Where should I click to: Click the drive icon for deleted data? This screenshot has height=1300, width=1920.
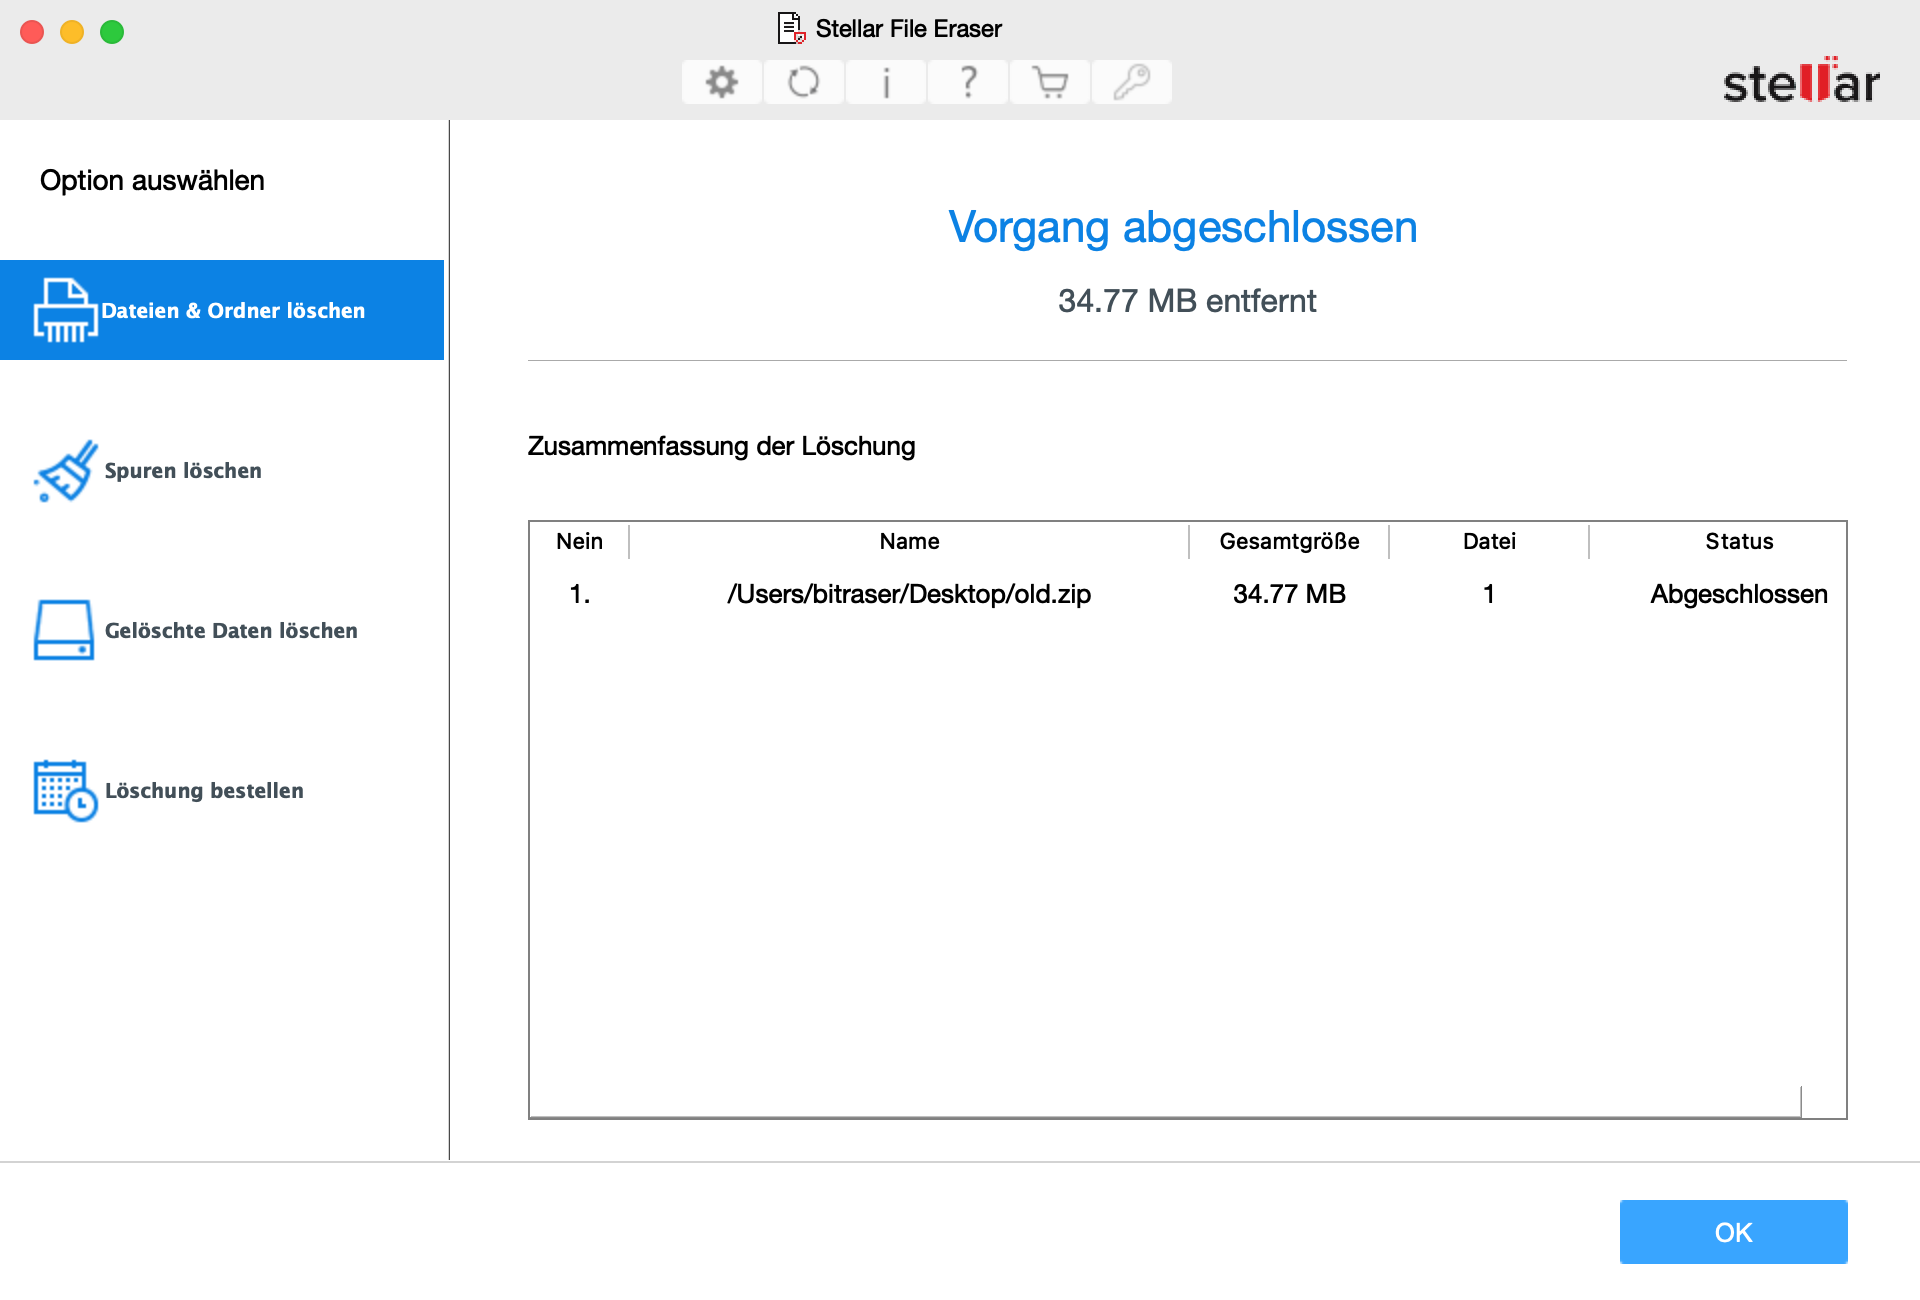[65, 630]
